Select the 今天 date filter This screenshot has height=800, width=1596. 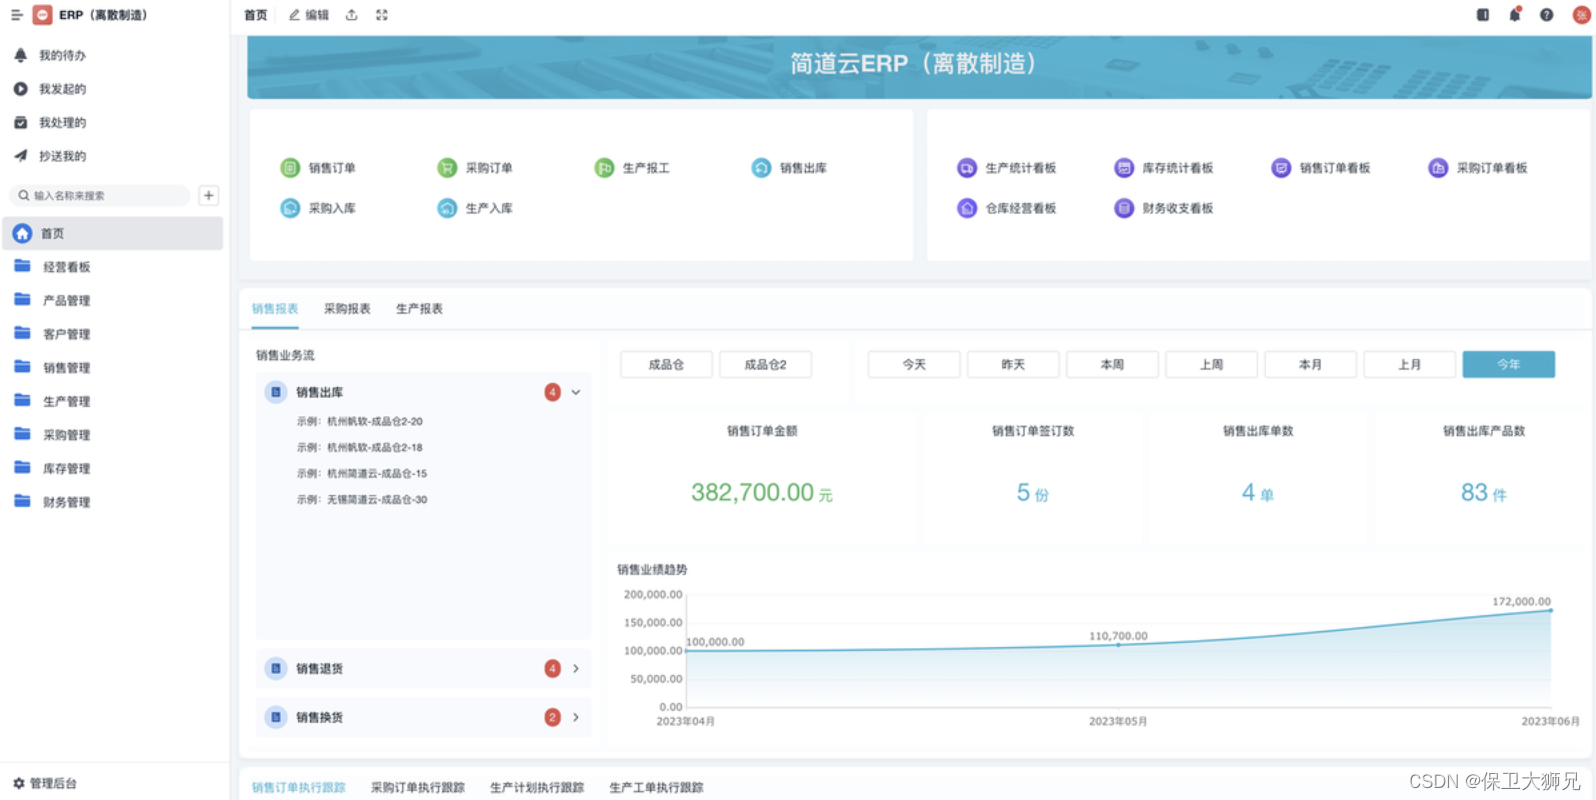point(914,365)
